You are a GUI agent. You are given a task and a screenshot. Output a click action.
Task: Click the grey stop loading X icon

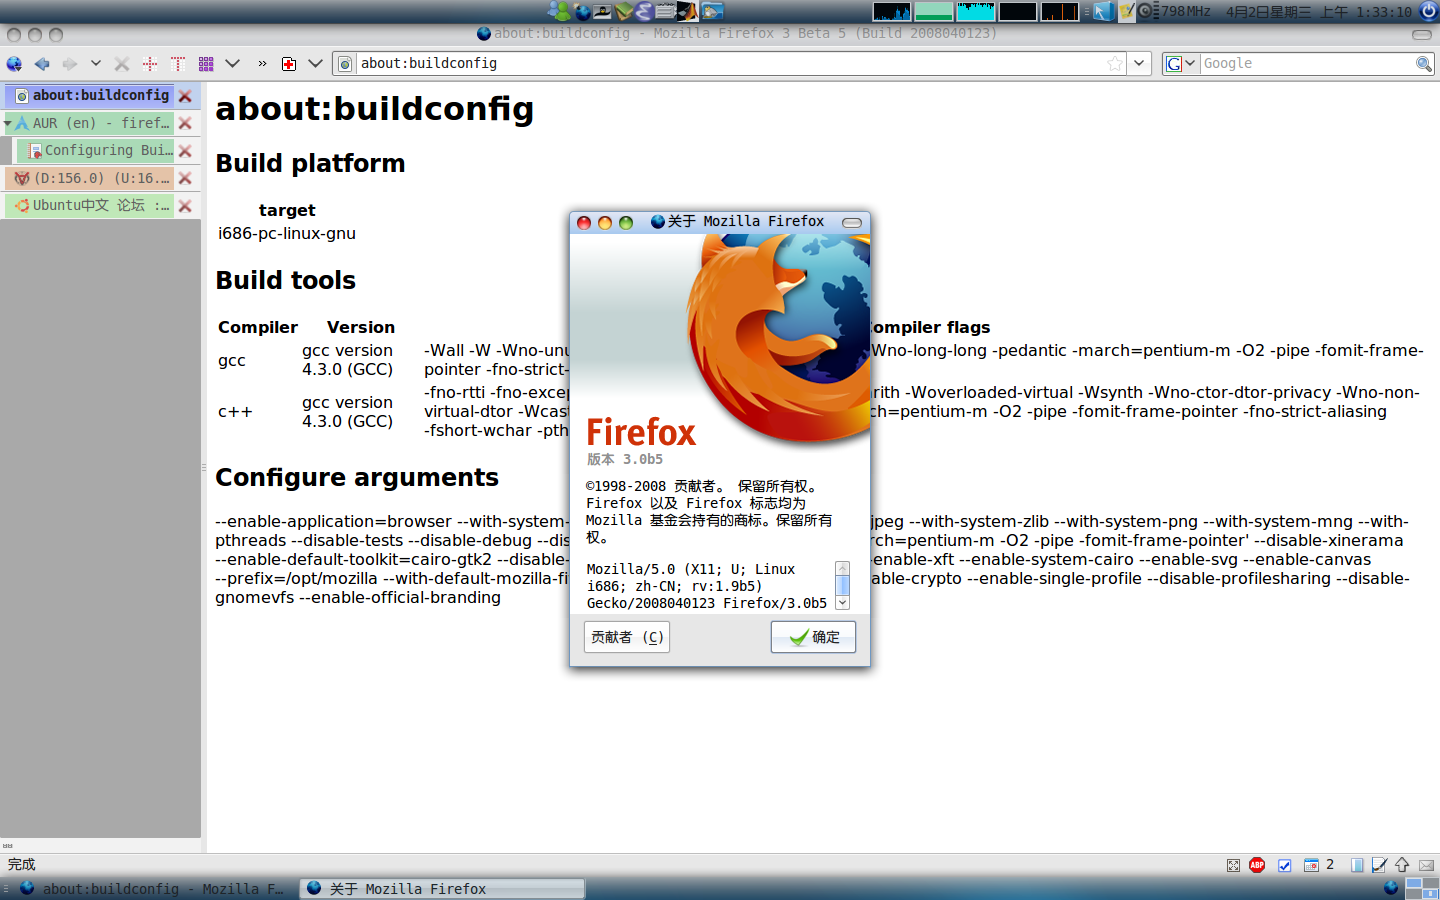coord(122,64)
